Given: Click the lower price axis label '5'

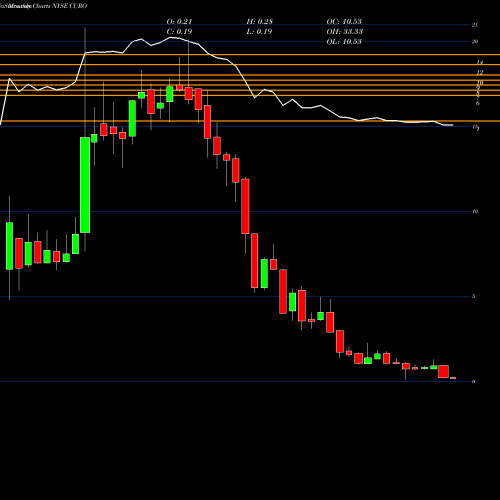Looking at the screenshot, I should [474, 296].
